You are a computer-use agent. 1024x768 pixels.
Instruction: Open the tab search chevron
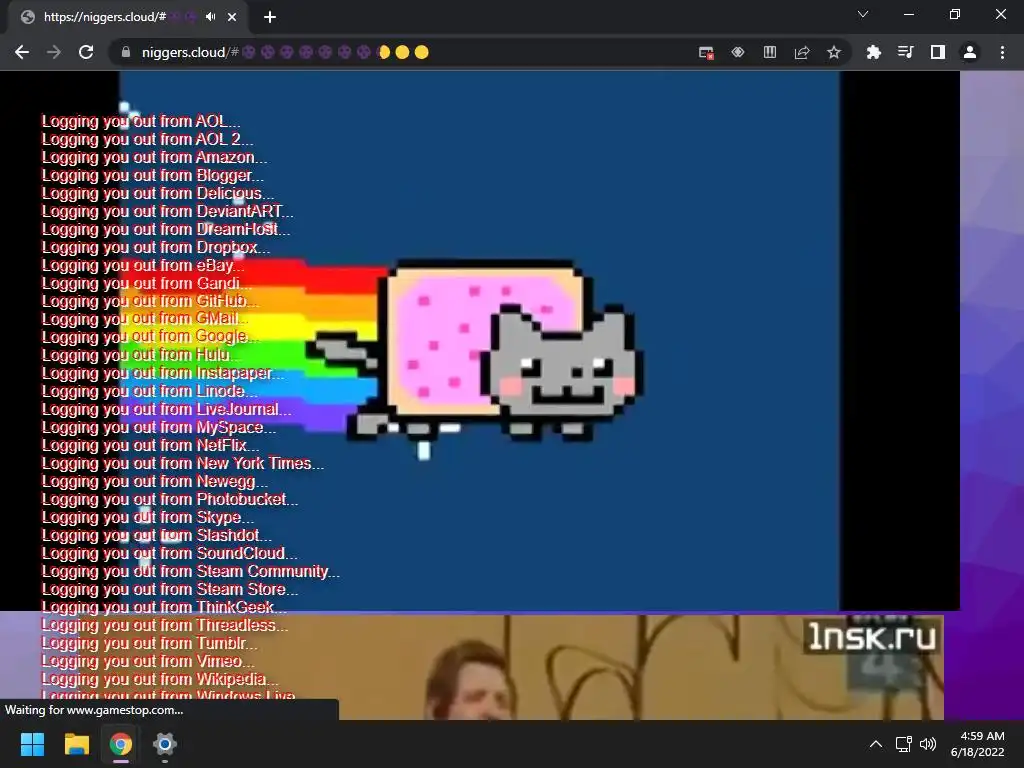click(x=863, y=14)
